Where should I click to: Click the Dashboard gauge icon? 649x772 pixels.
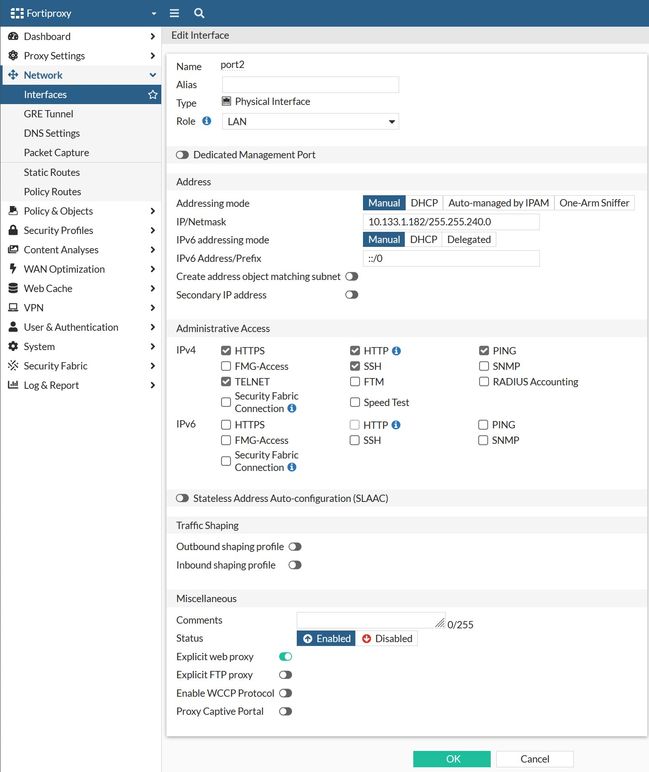coord(13,36)
